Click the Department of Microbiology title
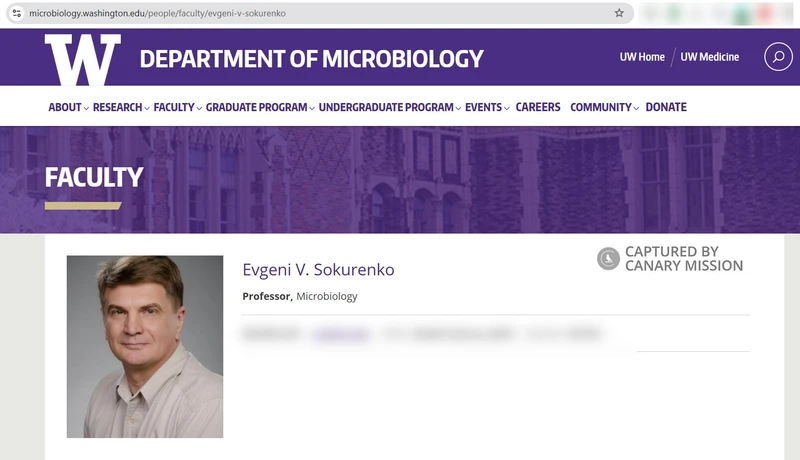Image resolution: width=800 pixels, height=460 pixels. pyautogui.click(x=311, y=59)
